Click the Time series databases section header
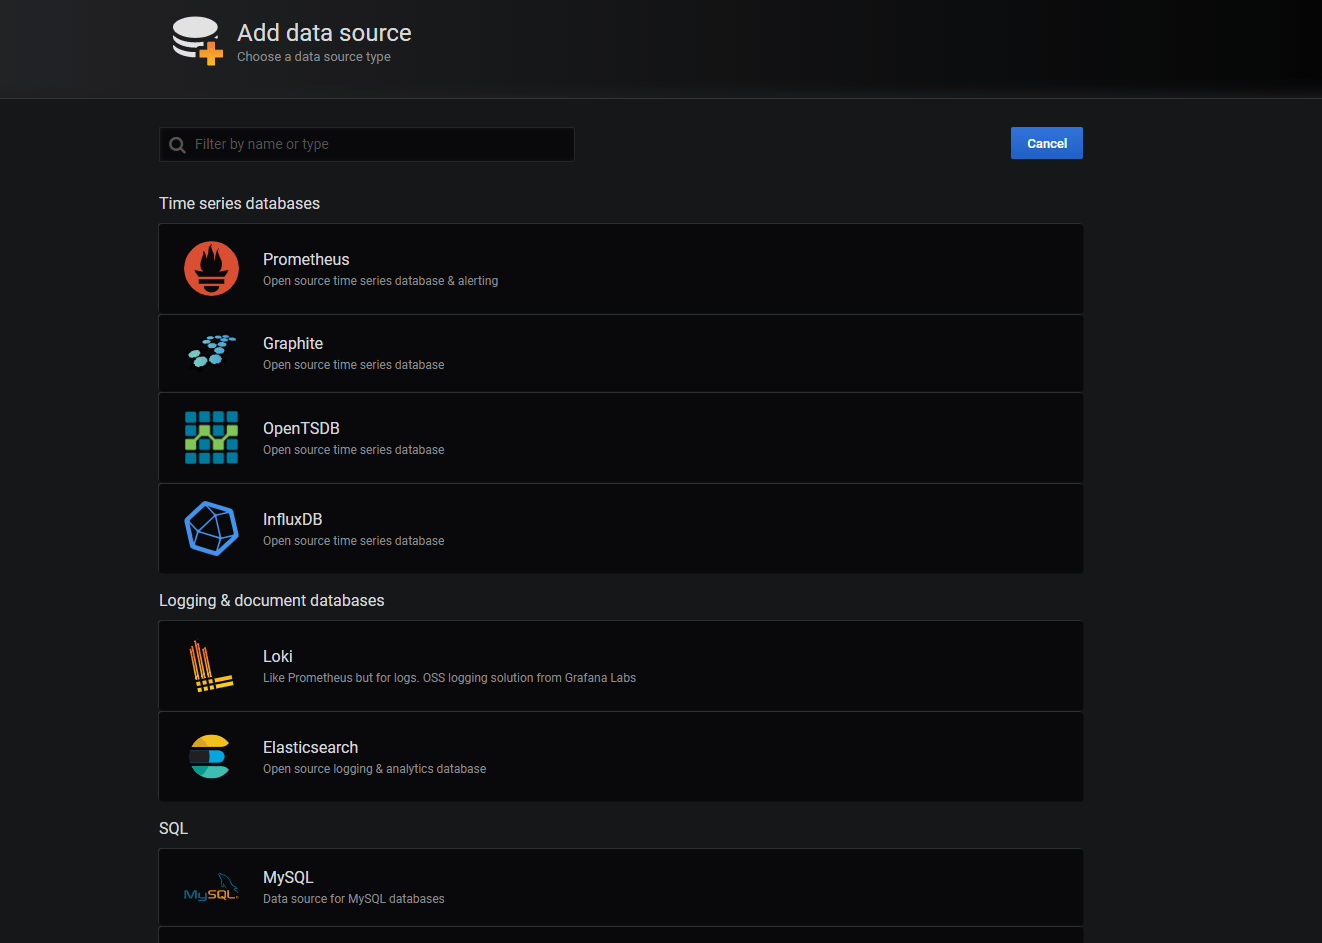The width and height of the screenshot is (1322, 943). 239,203
